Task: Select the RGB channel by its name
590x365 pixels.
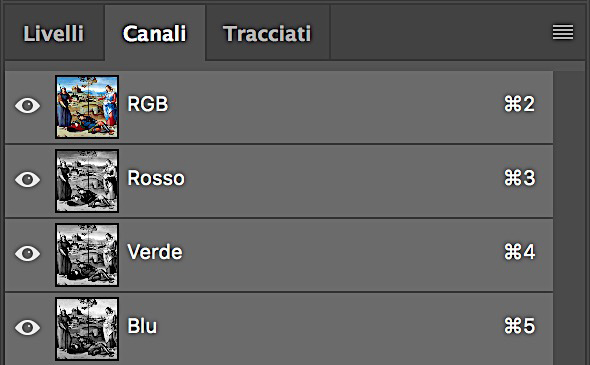Action: [148, 104]
